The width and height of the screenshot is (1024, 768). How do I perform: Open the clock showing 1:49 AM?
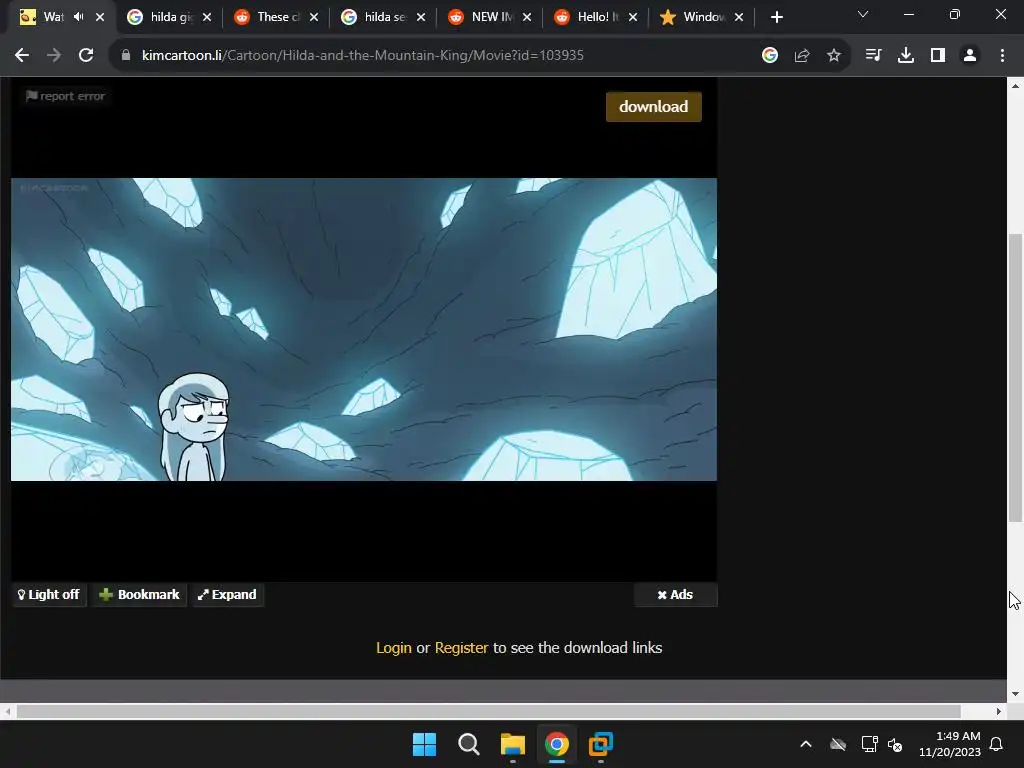click(950, 744)
